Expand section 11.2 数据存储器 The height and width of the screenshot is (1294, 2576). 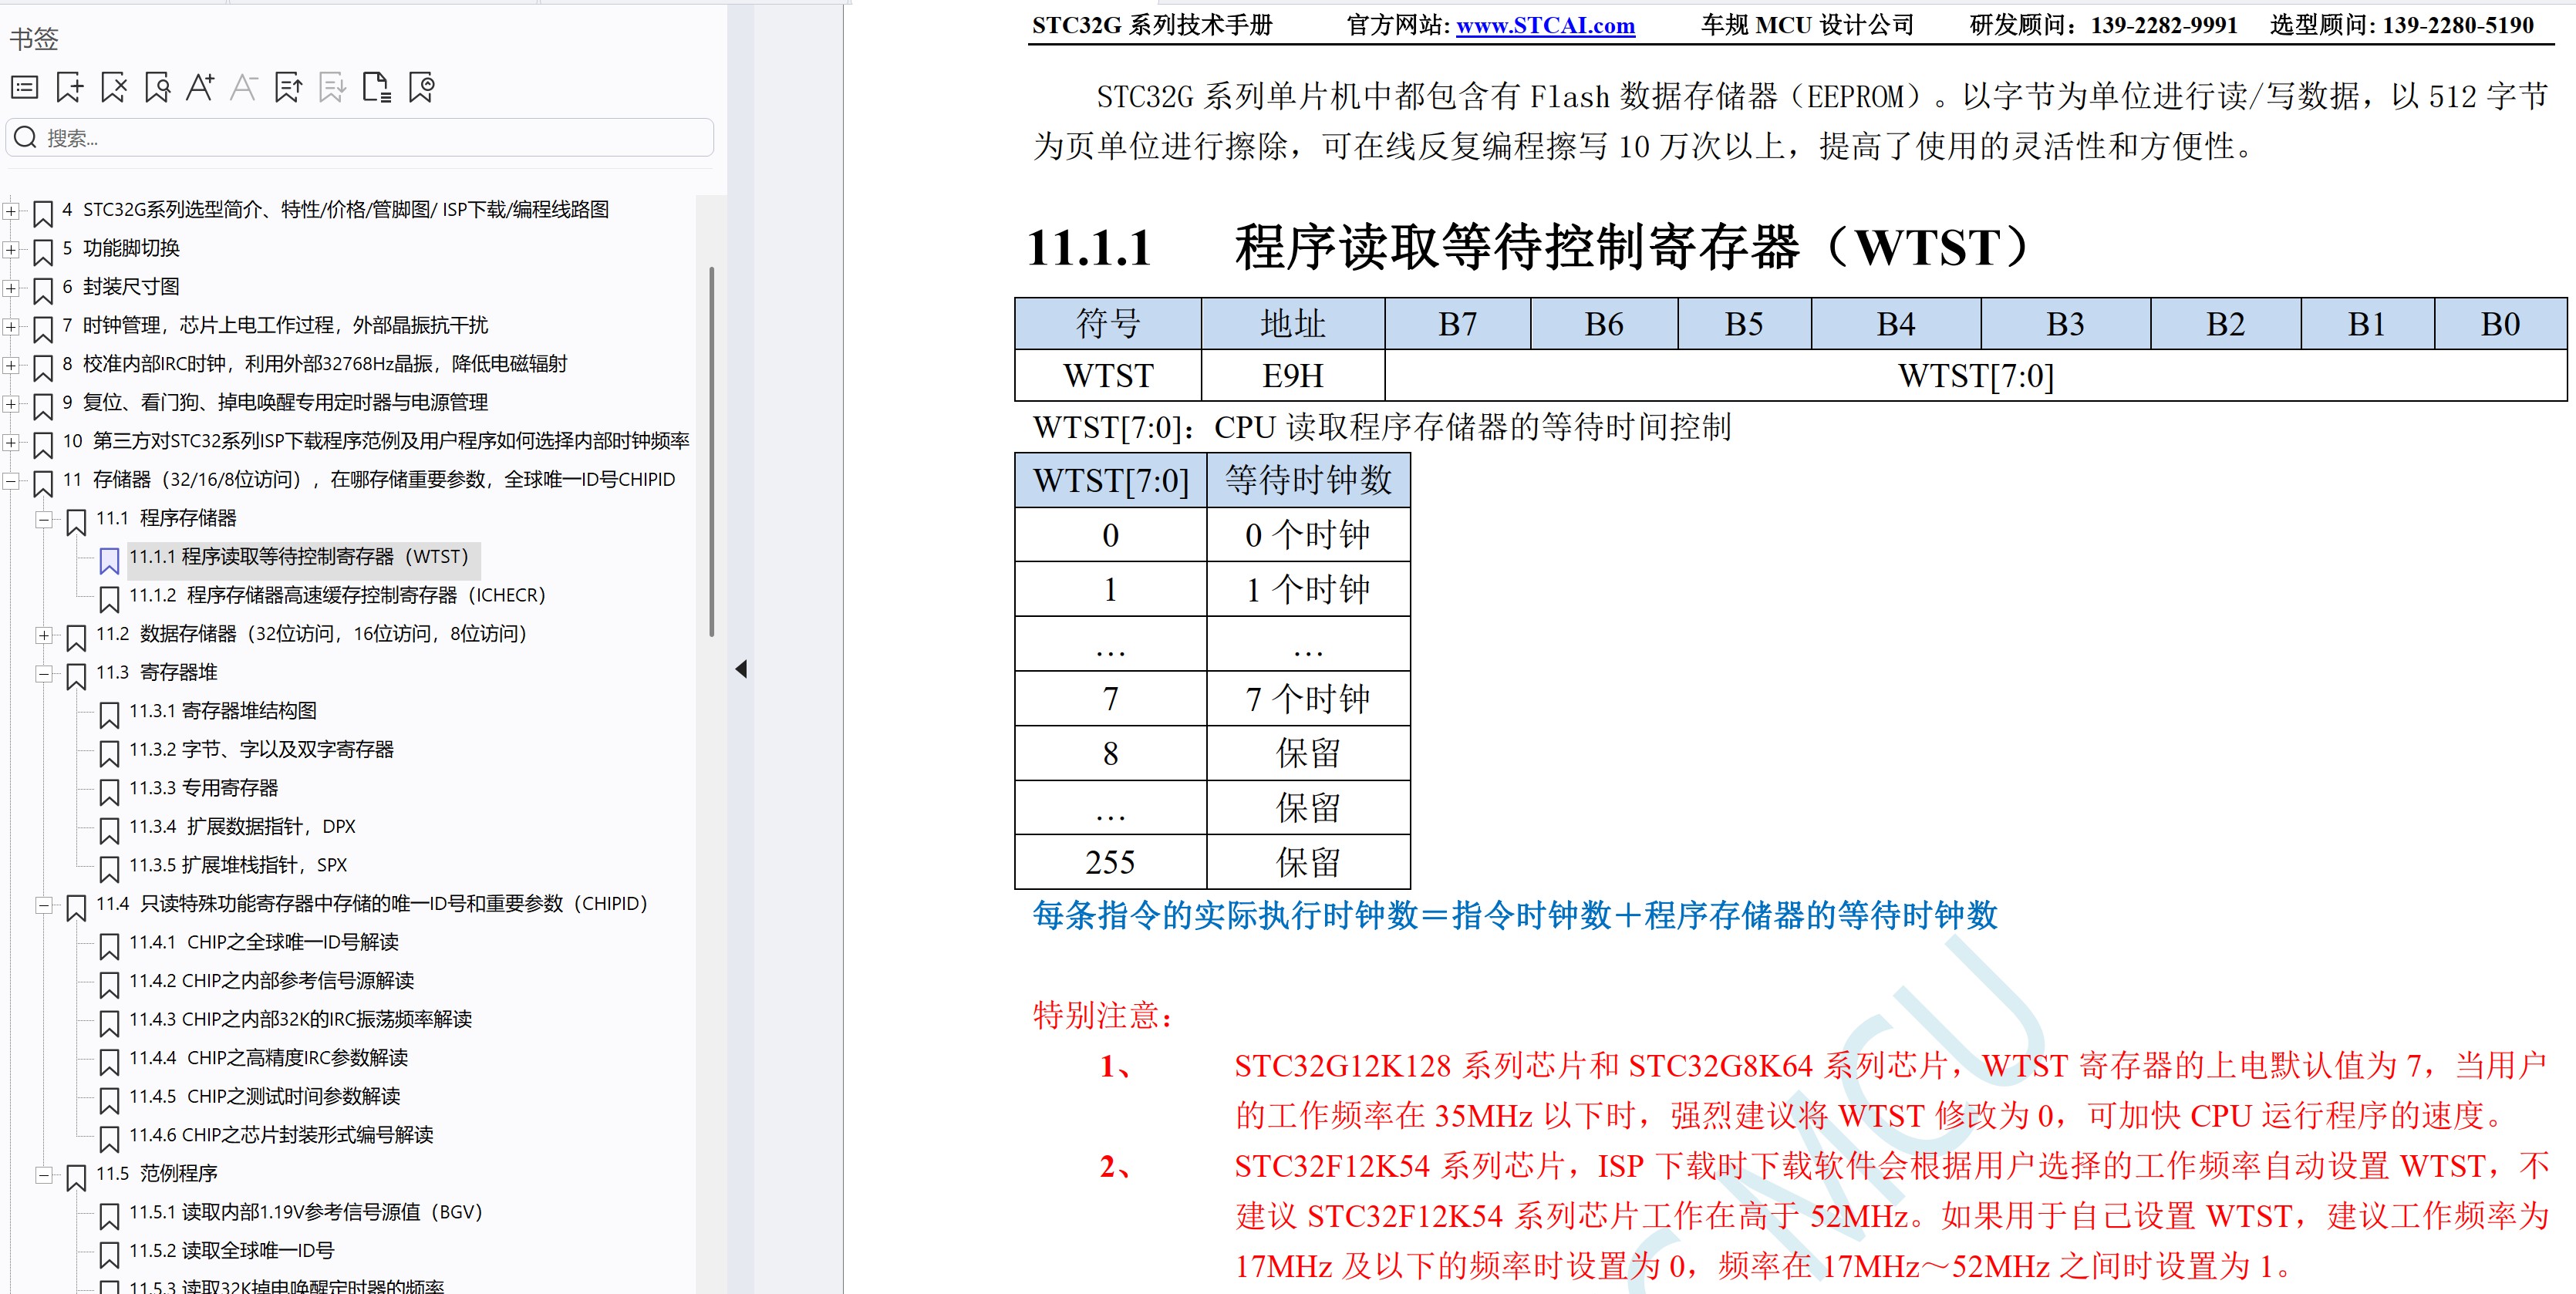coord(43,634)
